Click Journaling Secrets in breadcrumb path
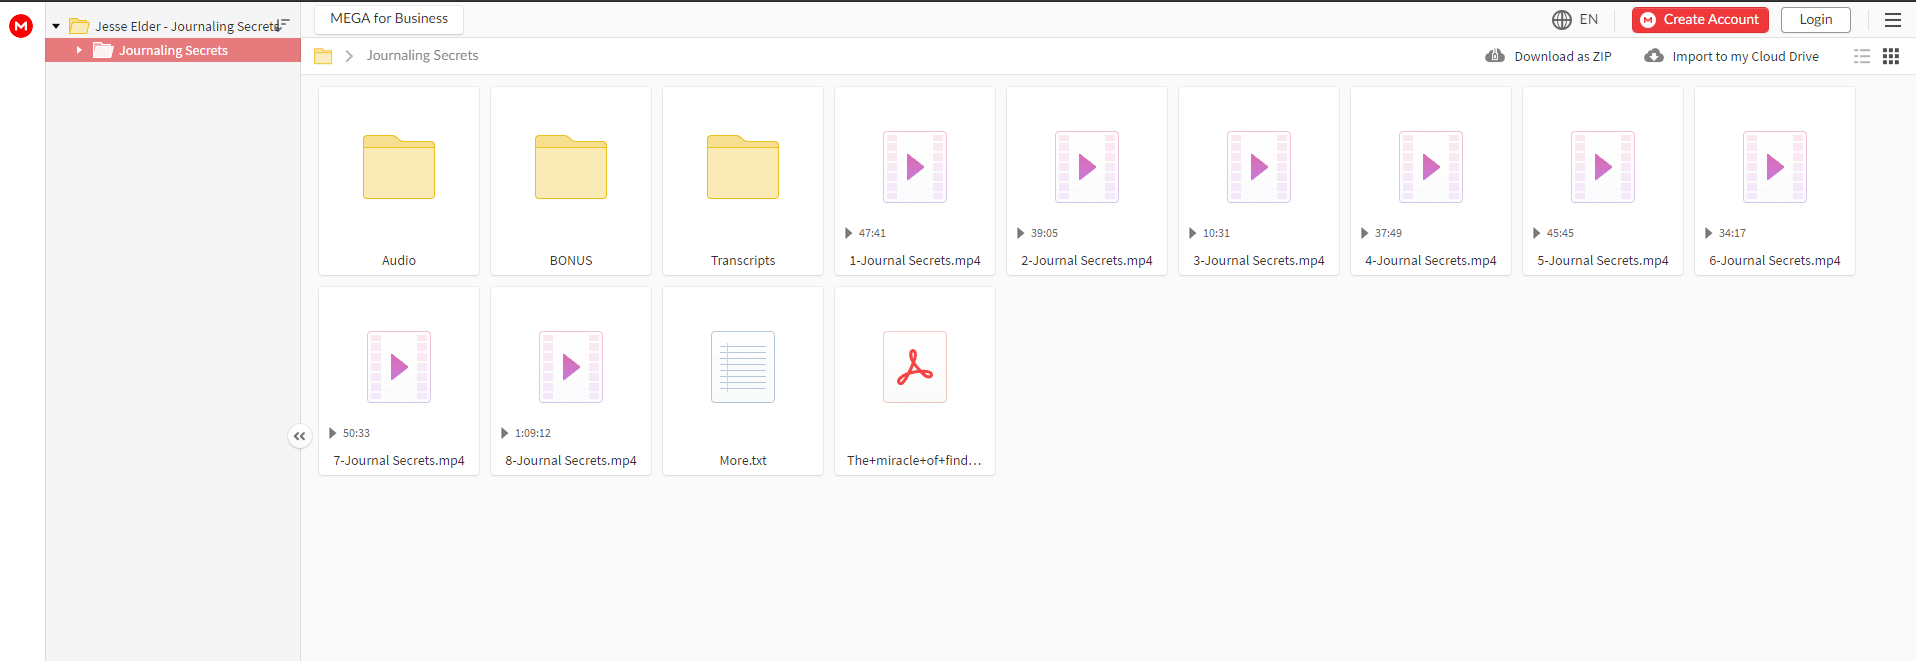 (422, 56)
